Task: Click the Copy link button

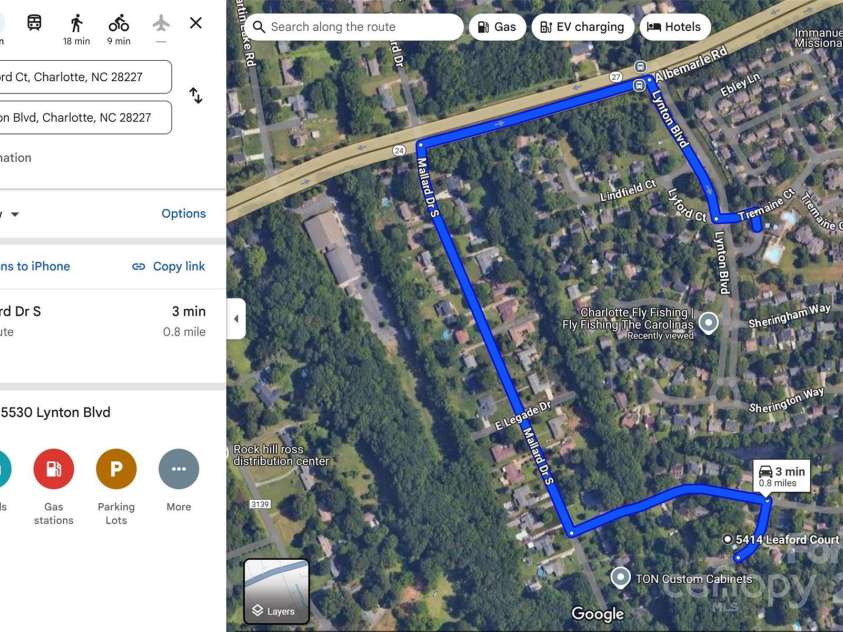Action: click(x=169, y=266)
